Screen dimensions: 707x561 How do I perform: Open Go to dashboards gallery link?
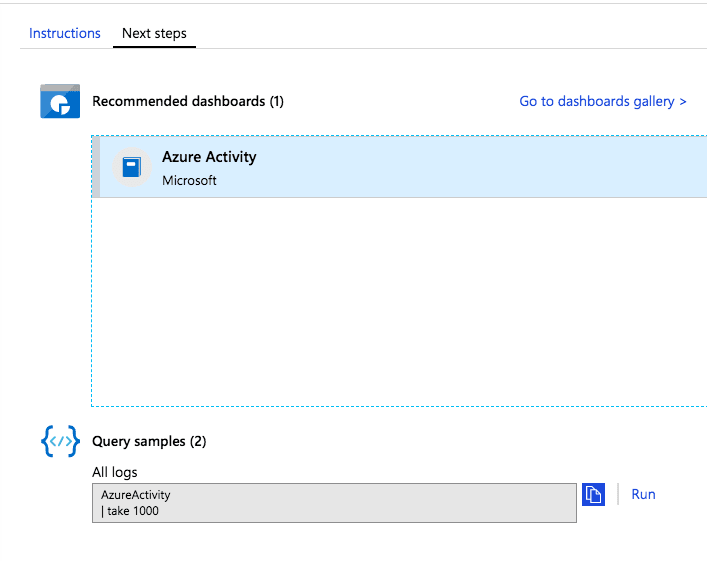603,101
